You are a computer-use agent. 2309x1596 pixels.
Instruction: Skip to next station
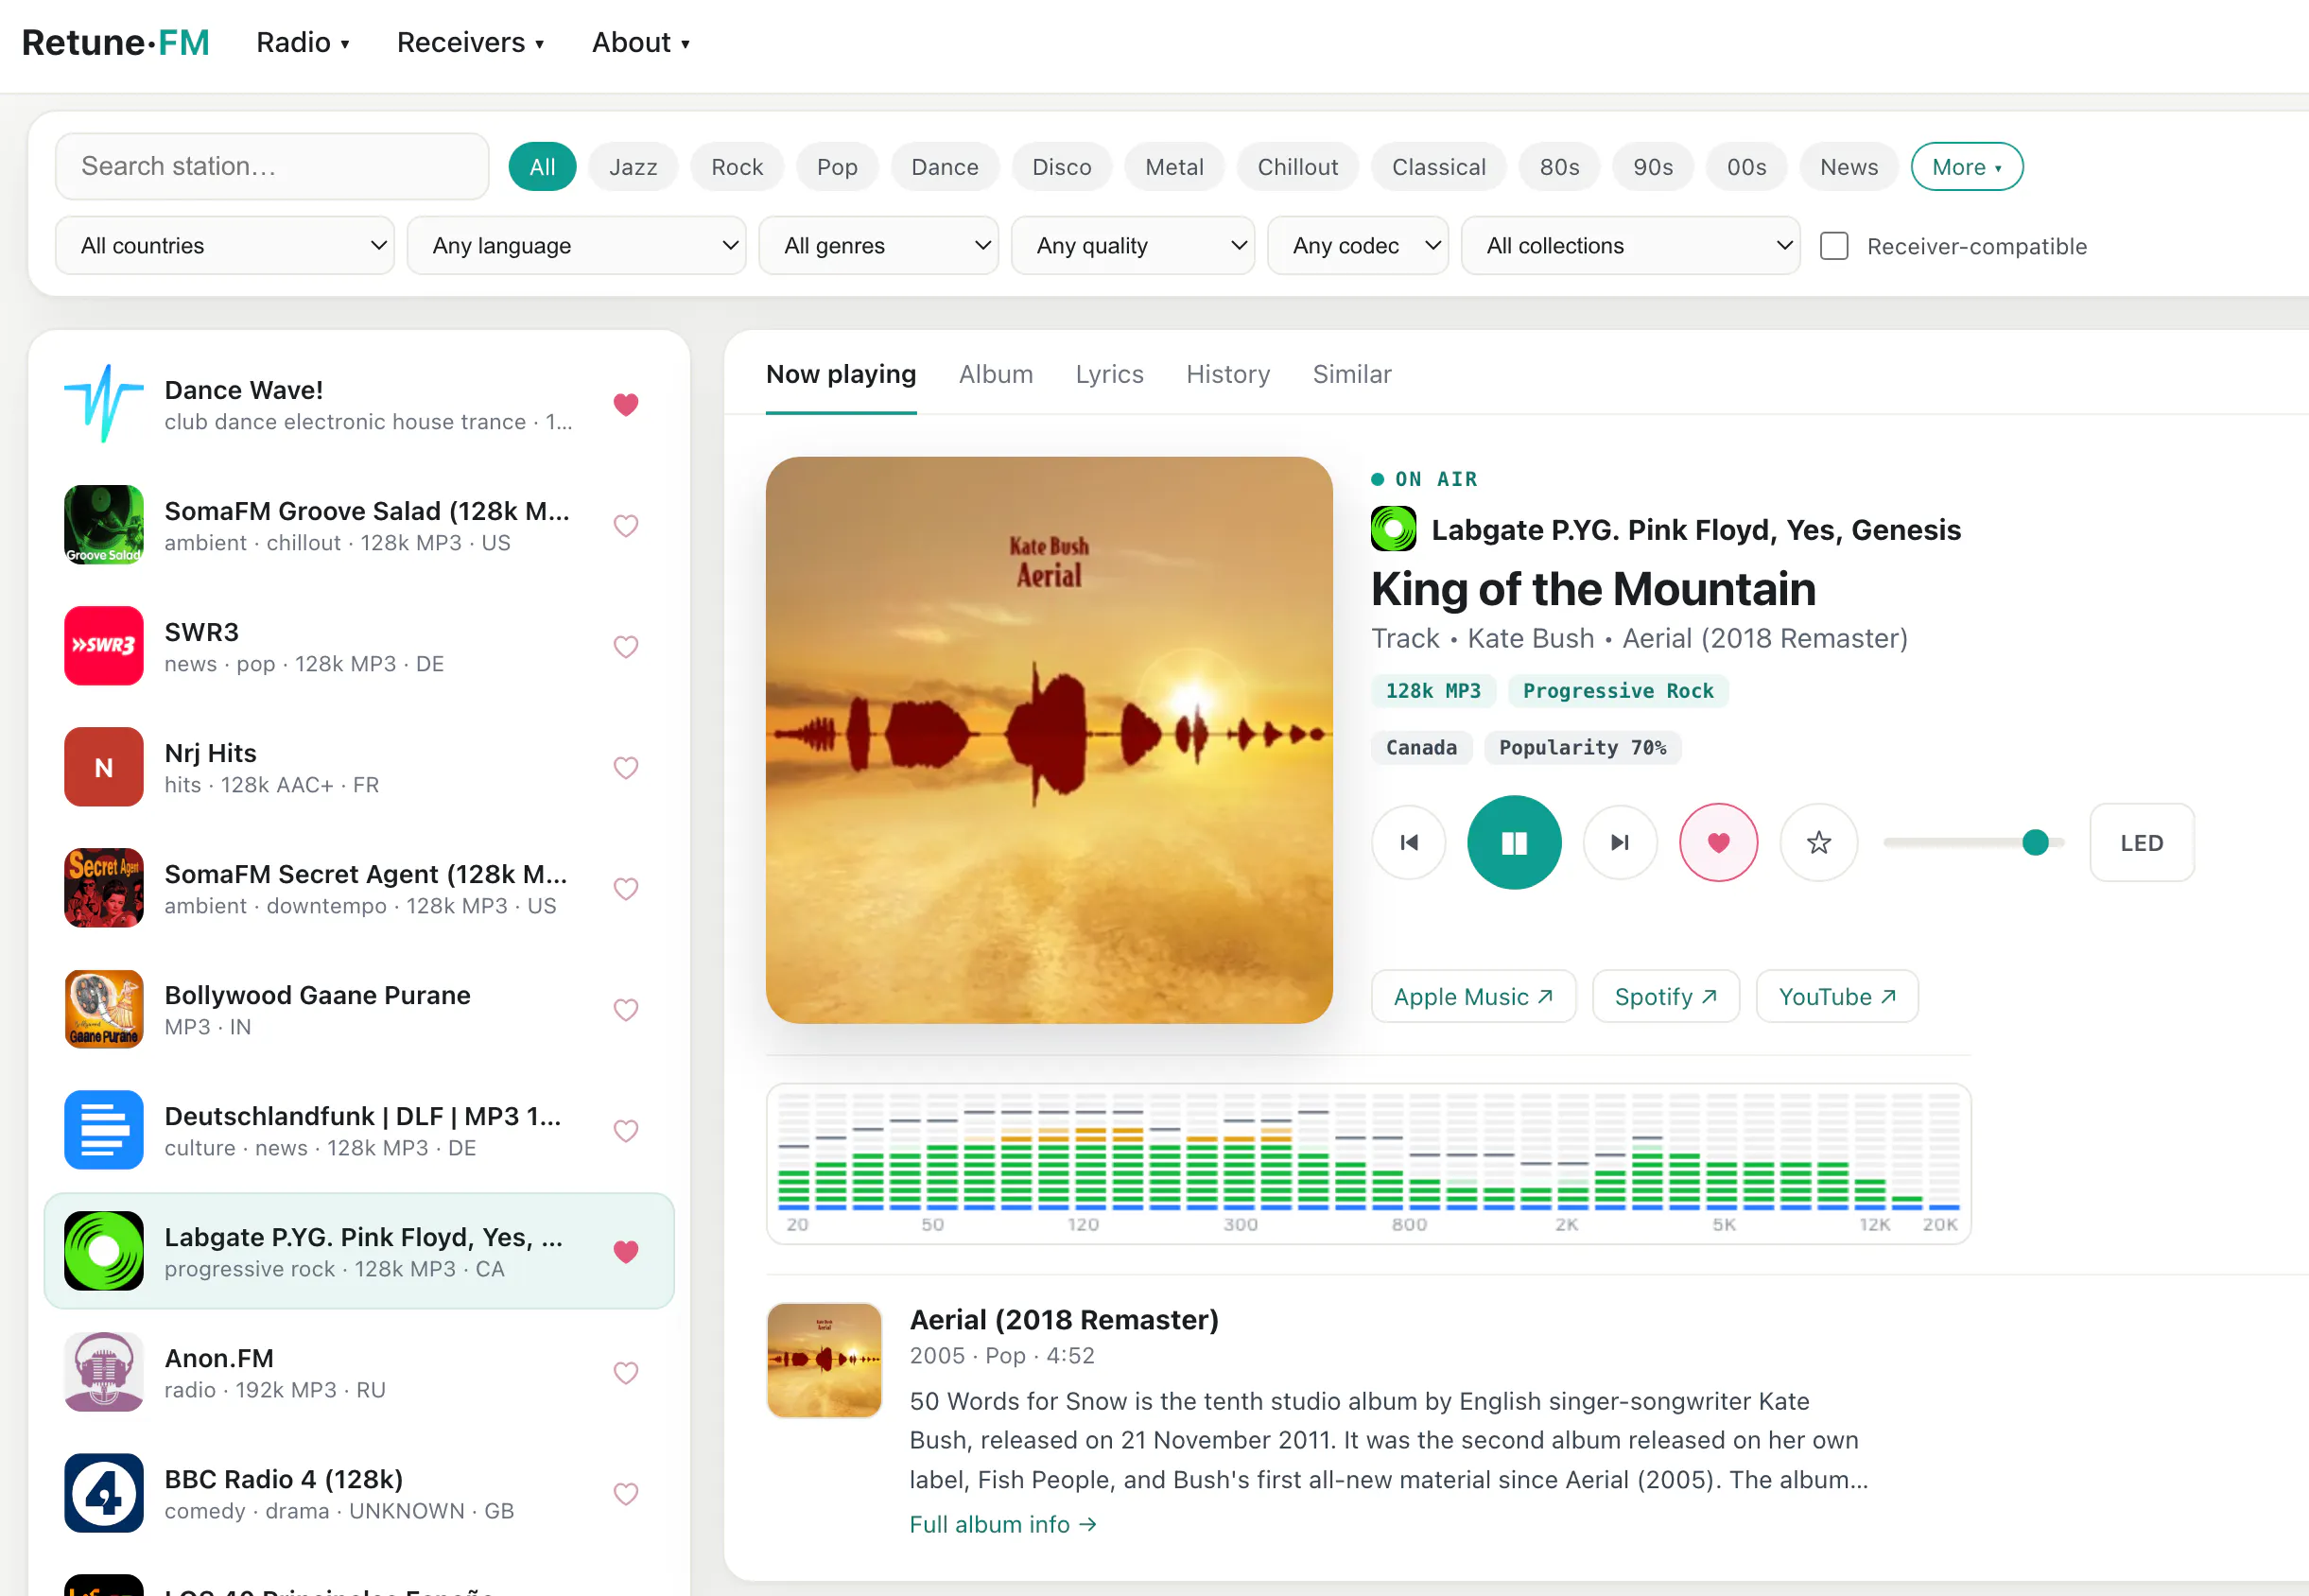click(x=1620, y=842)
